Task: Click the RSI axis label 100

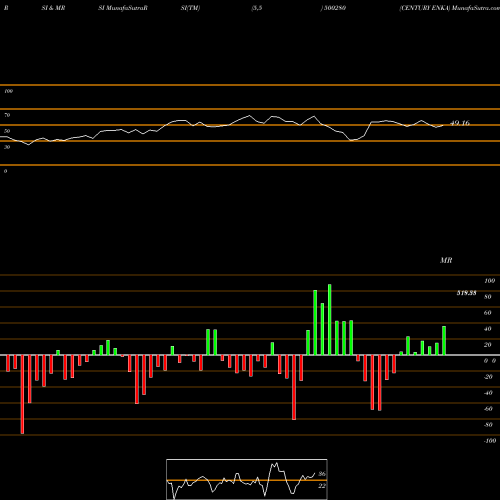Action: coord(8,91)
